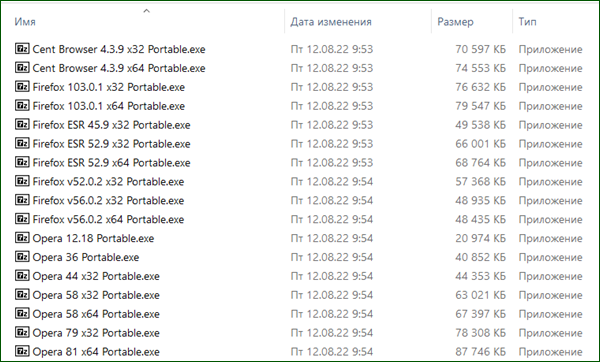Select file name Firefox ESR 52.9 x32 Portable.exe
This screenshot has height=362, width=600.
click(x=111, y=144)
